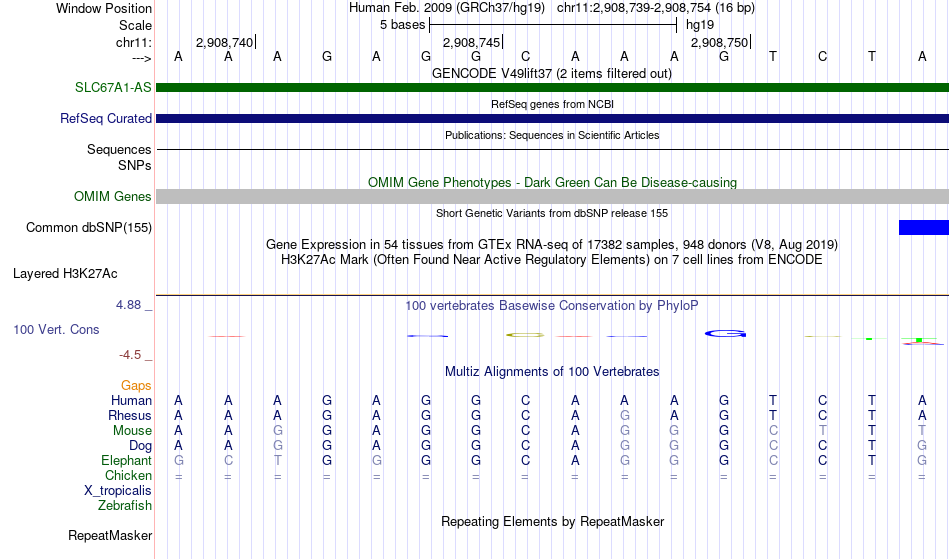
Task: Click the Zebrafish species row label
Action: [125, 505]
